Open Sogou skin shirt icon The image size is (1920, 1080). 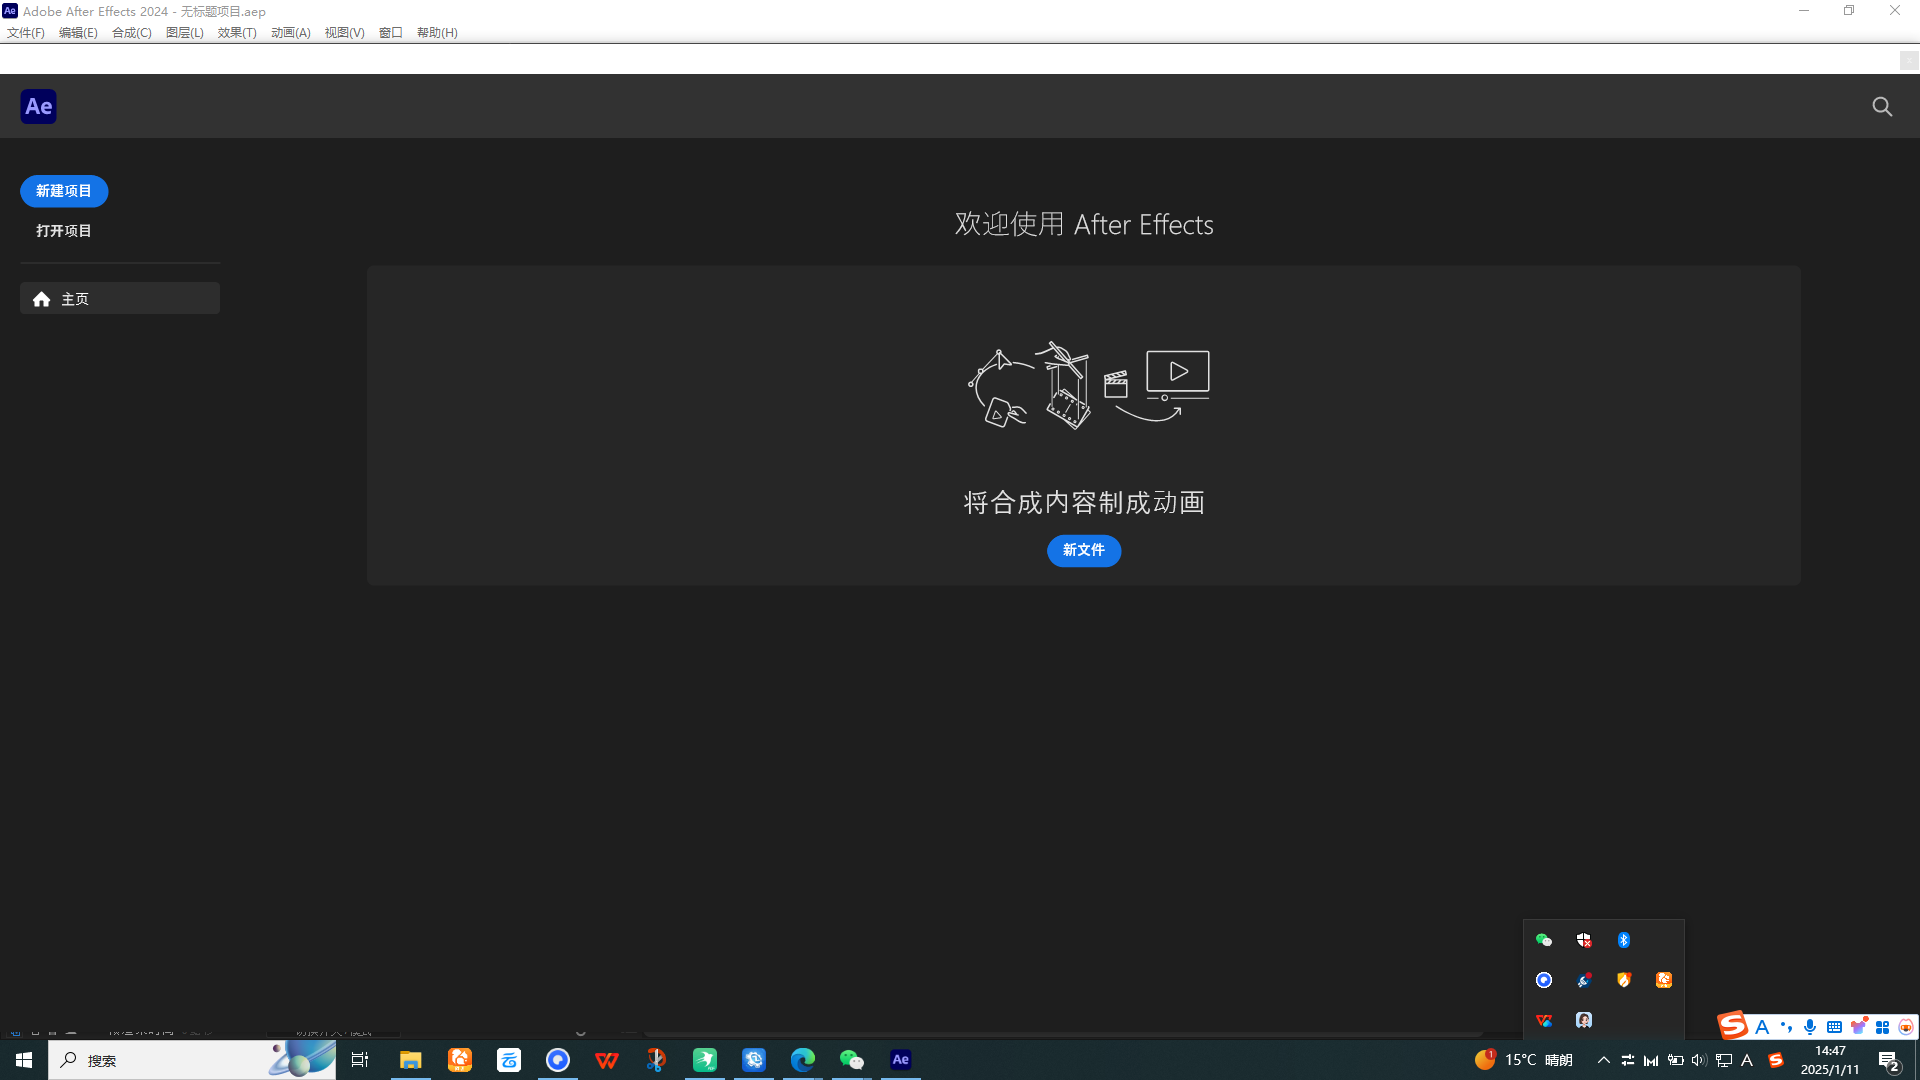1859,1026
